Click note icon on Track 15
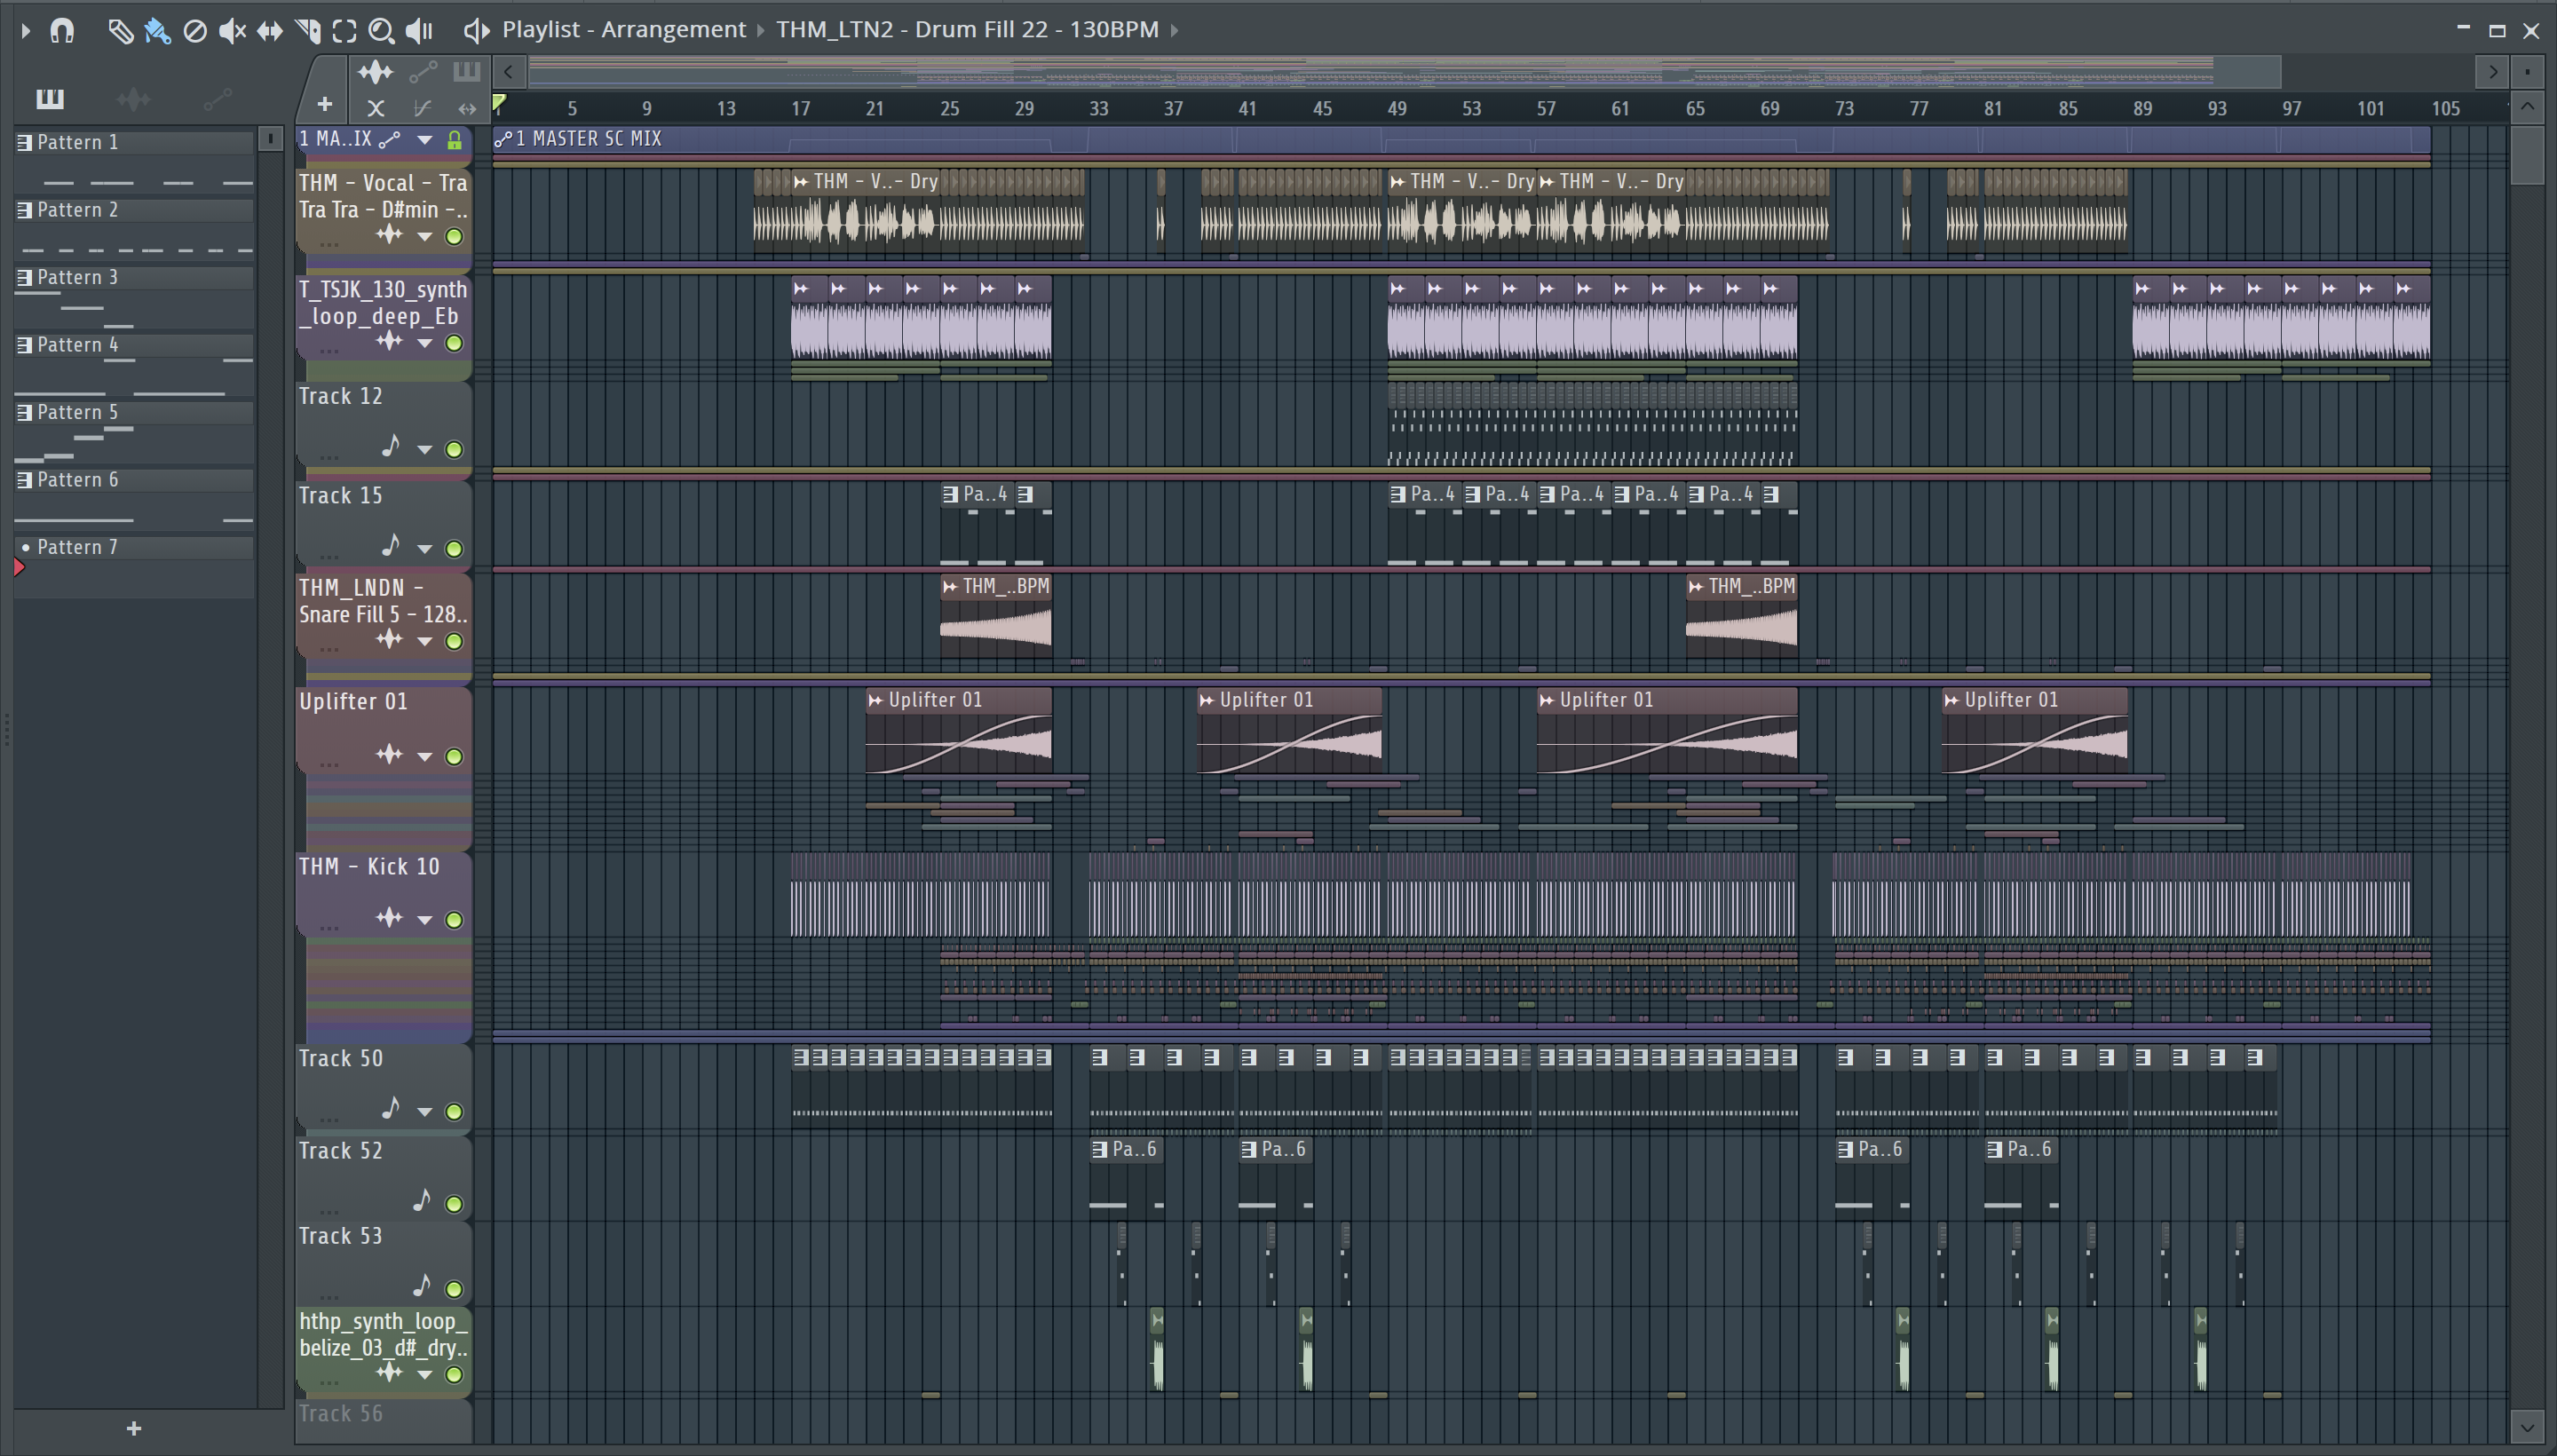 pyautogui.click(x=391, y=546)
